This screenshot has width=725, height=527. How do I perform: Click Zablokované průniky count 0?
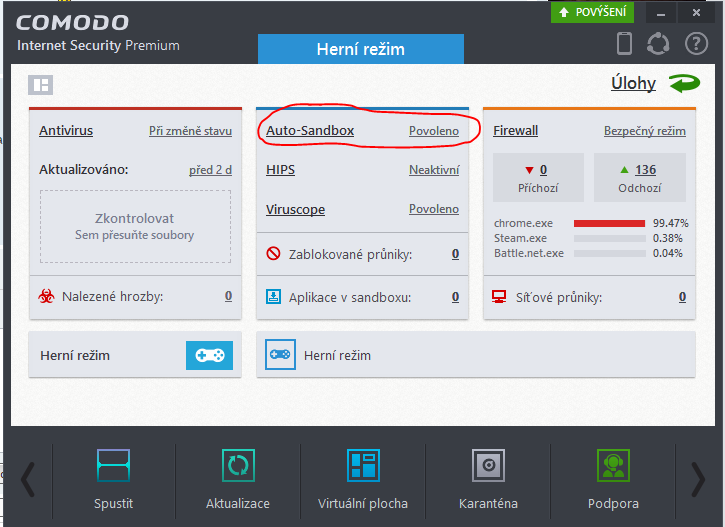point(455,254)
